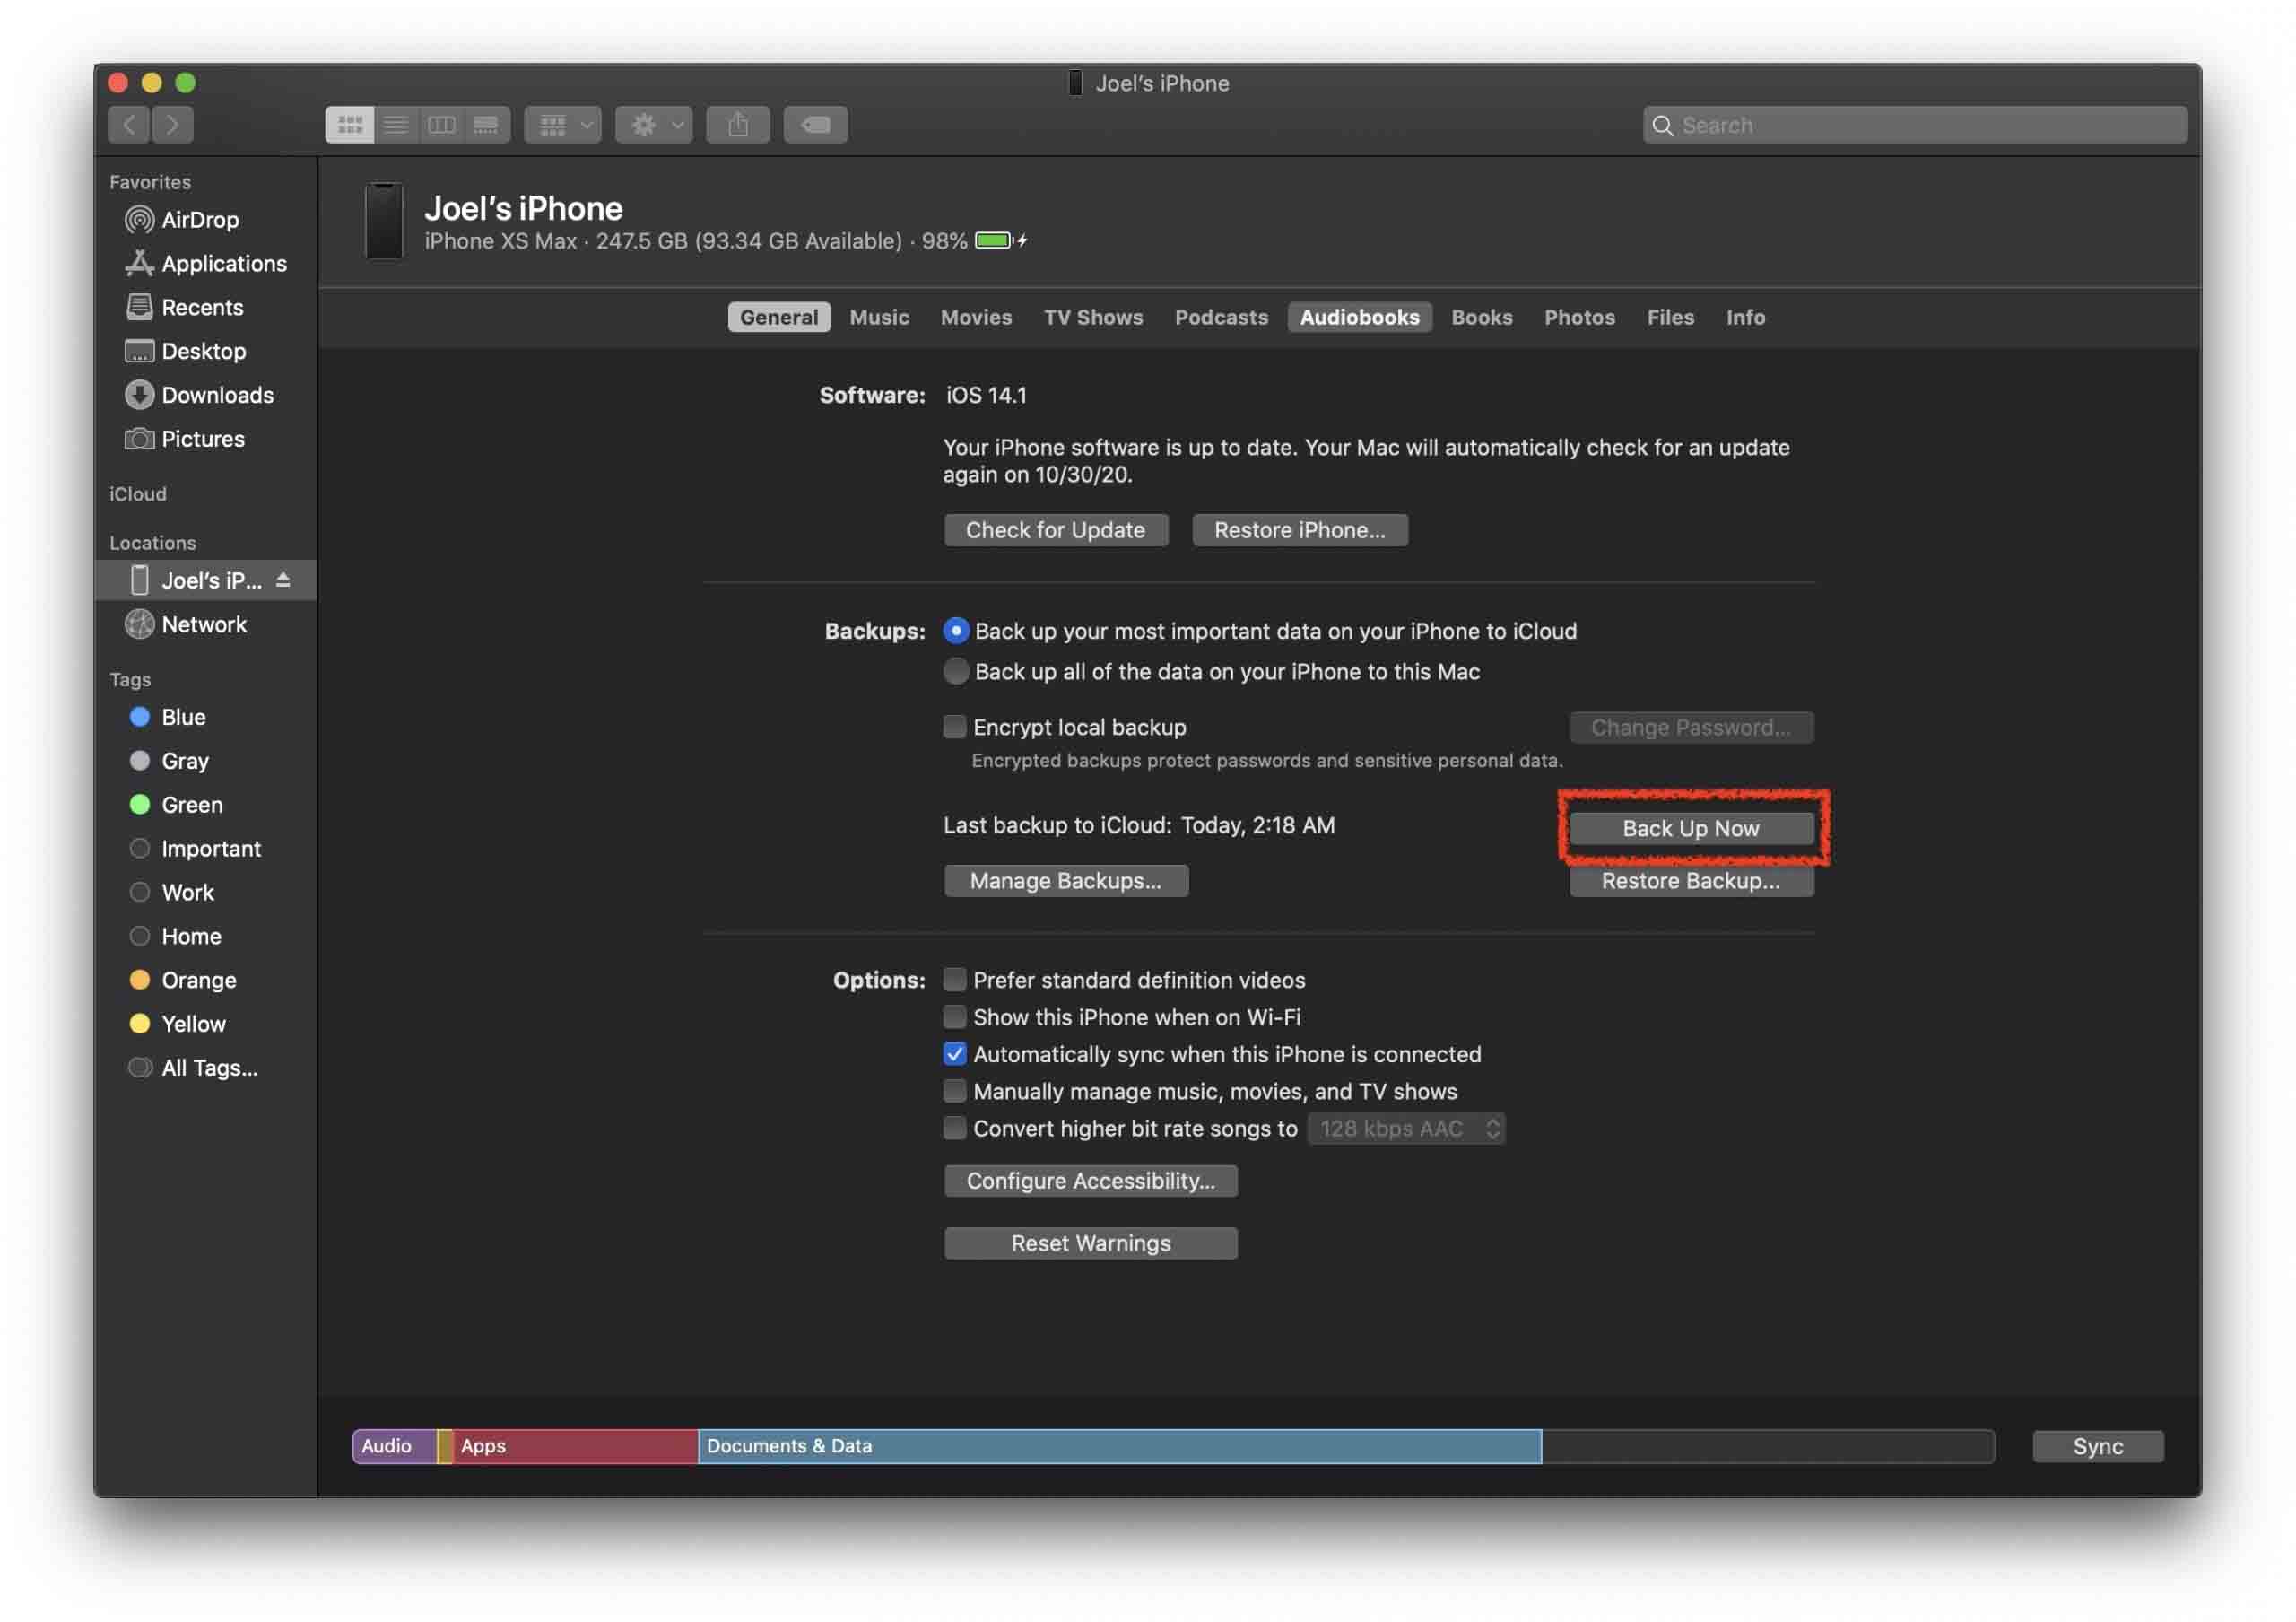Switch to the Photos tab

[x=1579, y=318]
